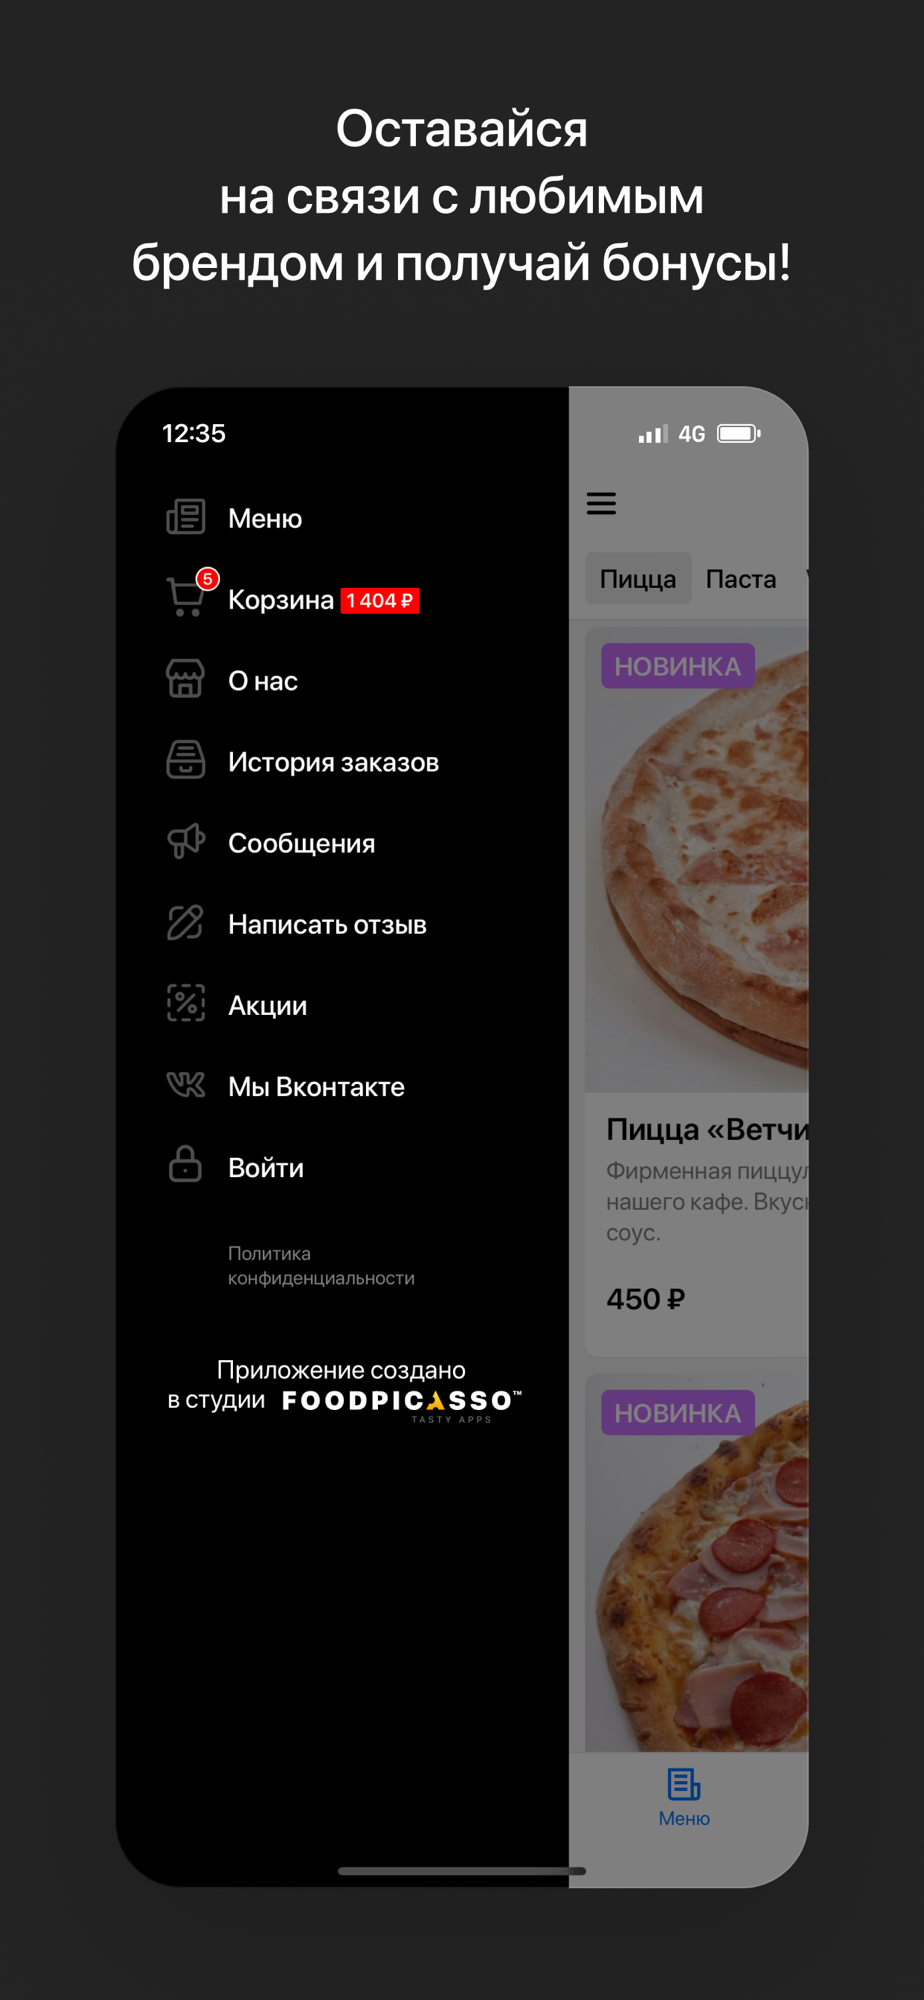Viewport: 924px width, 2000px height.
Task: Tap the bottom Меню tab bar item
Action: click(x=684, y=1798)
